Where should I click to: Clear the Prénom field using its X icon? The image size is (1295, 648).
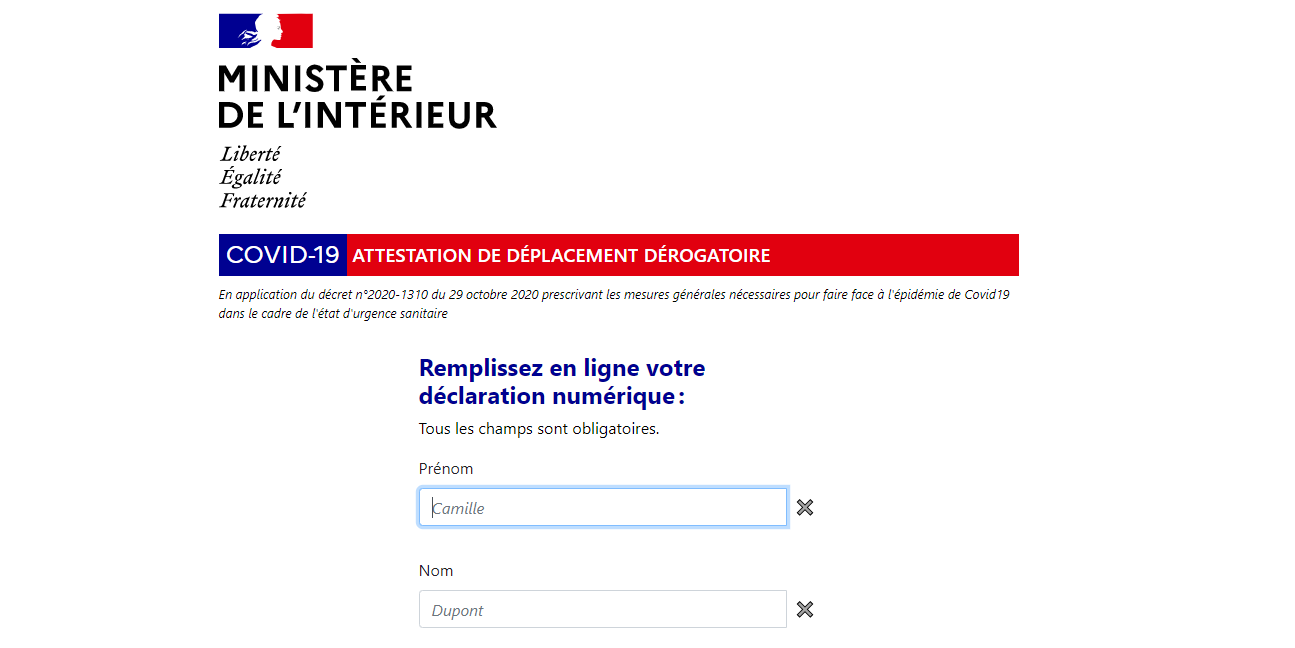click(x=805, y=508)
